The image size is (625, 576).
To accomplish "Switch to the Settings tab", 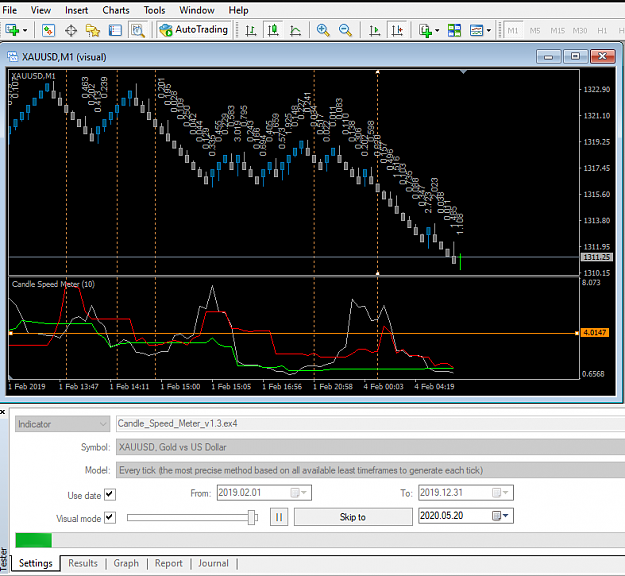I will point(36,563).
